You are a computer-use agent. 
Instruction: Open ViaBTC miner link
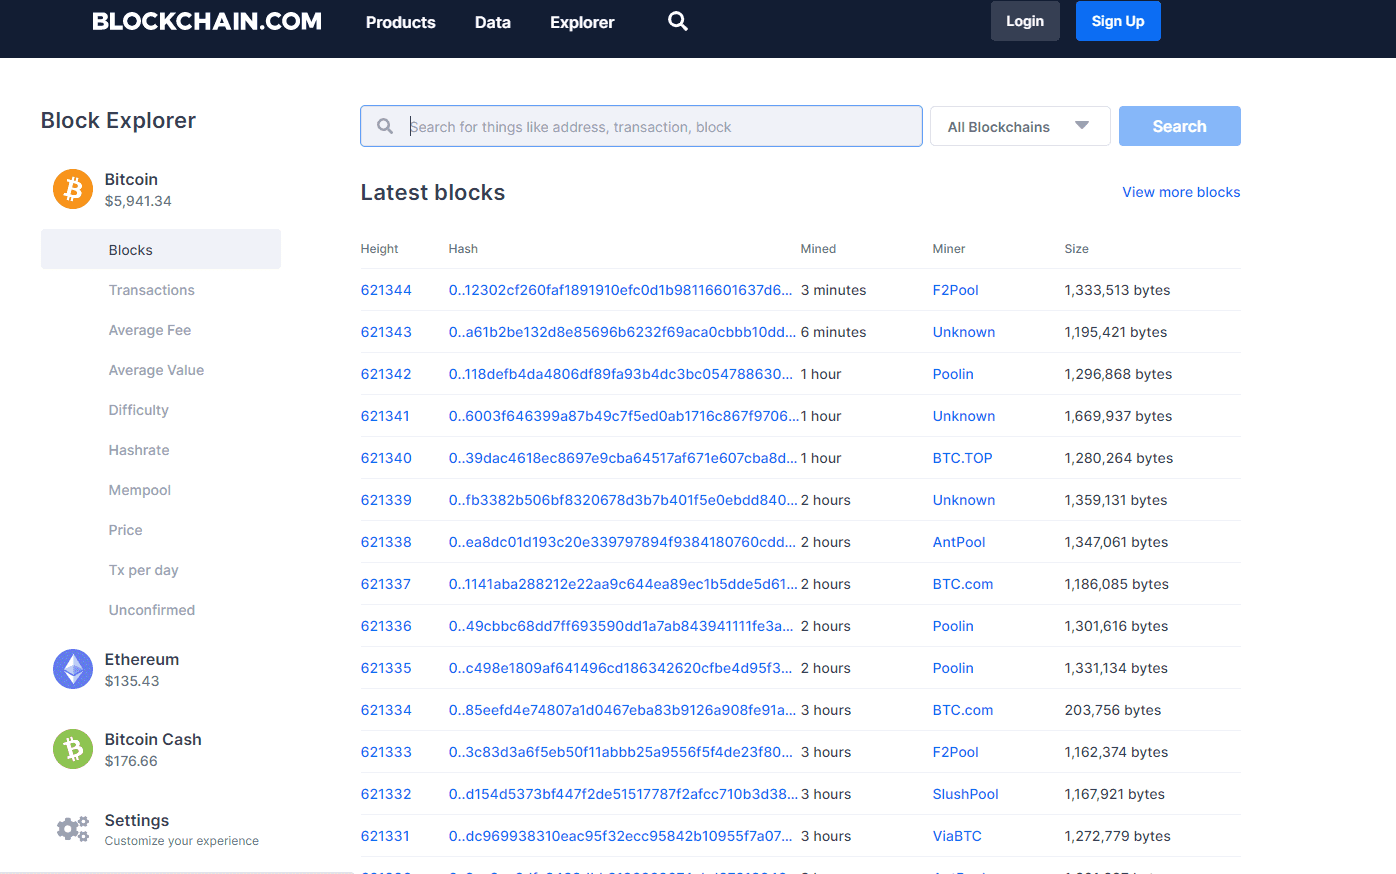957,836
